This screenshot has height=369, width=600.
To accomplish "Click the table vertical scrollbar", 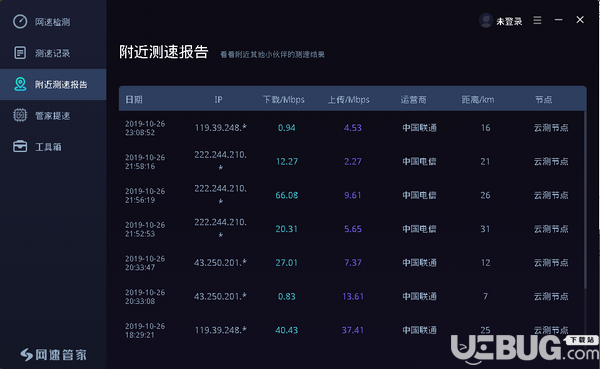I will coord(585,199).
